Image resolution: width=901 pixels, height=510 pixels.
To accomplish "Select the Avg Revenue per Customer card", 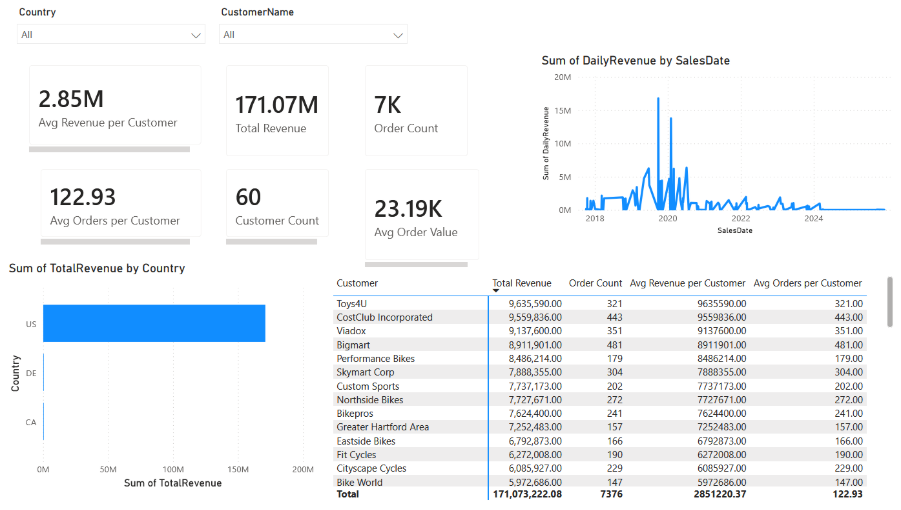I will coord(115,105).
